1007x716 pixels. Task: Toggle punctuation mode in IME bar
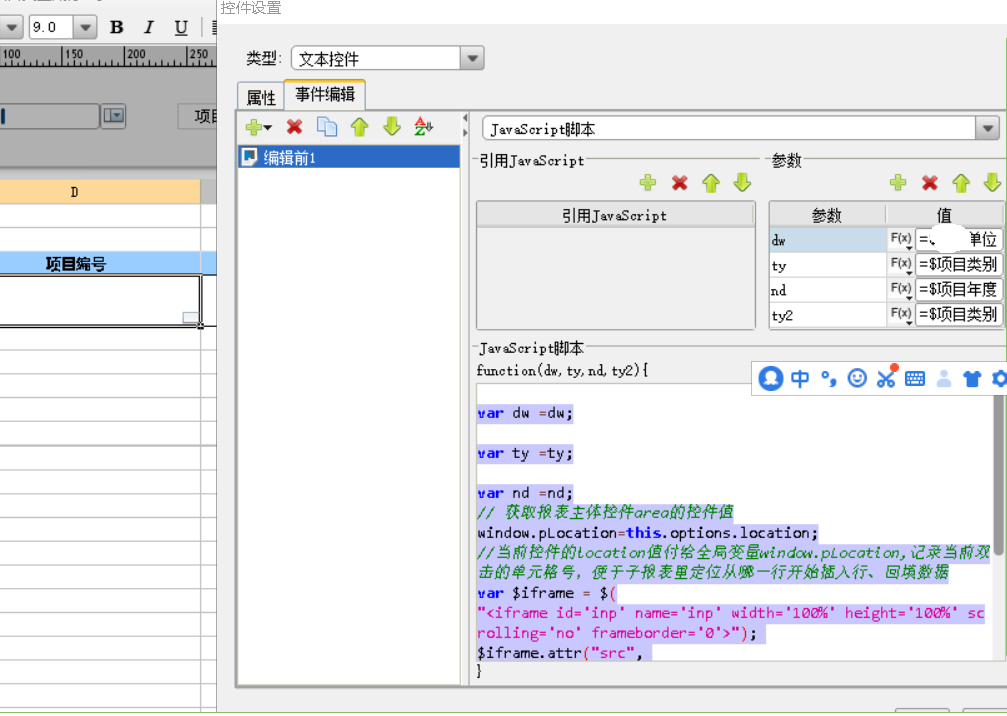[x=829, y=379]
